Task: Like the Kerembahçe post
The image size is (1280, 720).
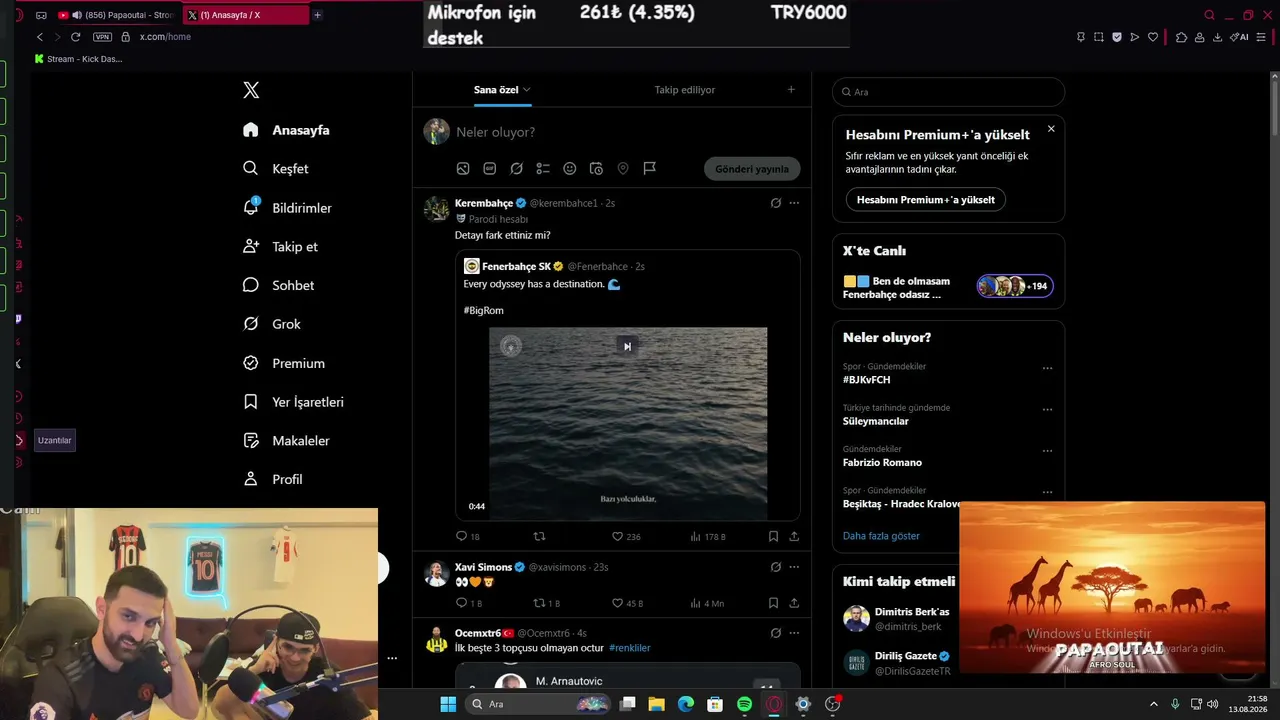Action: (626, 537)
